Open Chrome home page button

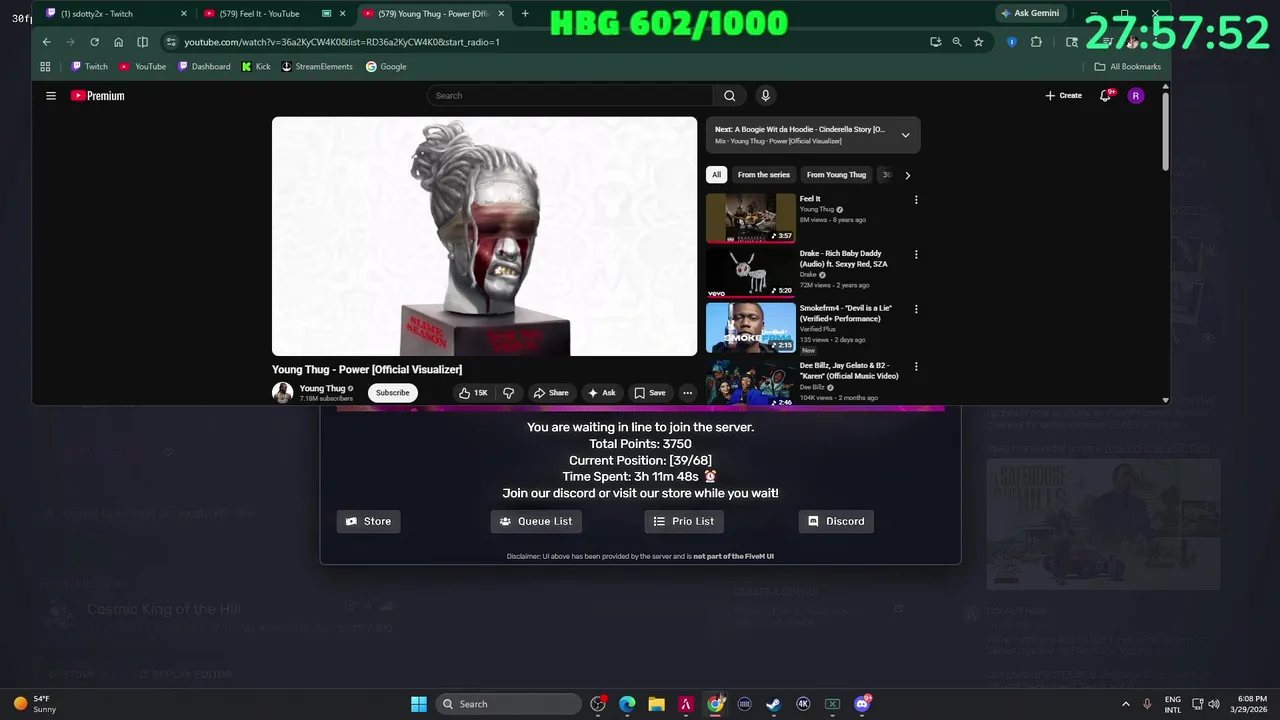(x=118, y=42)
